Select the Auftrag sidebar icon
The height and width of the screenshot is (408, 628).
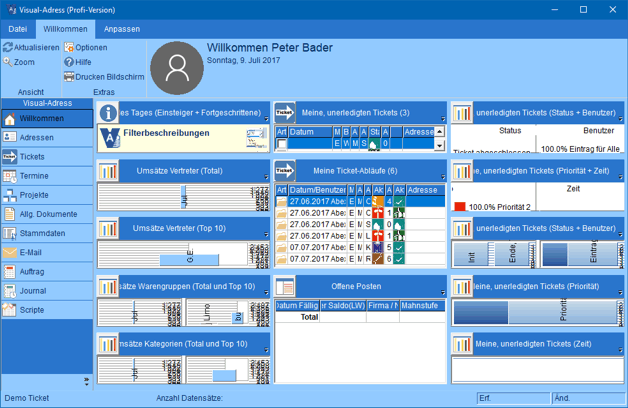click(x=9, y=271)
